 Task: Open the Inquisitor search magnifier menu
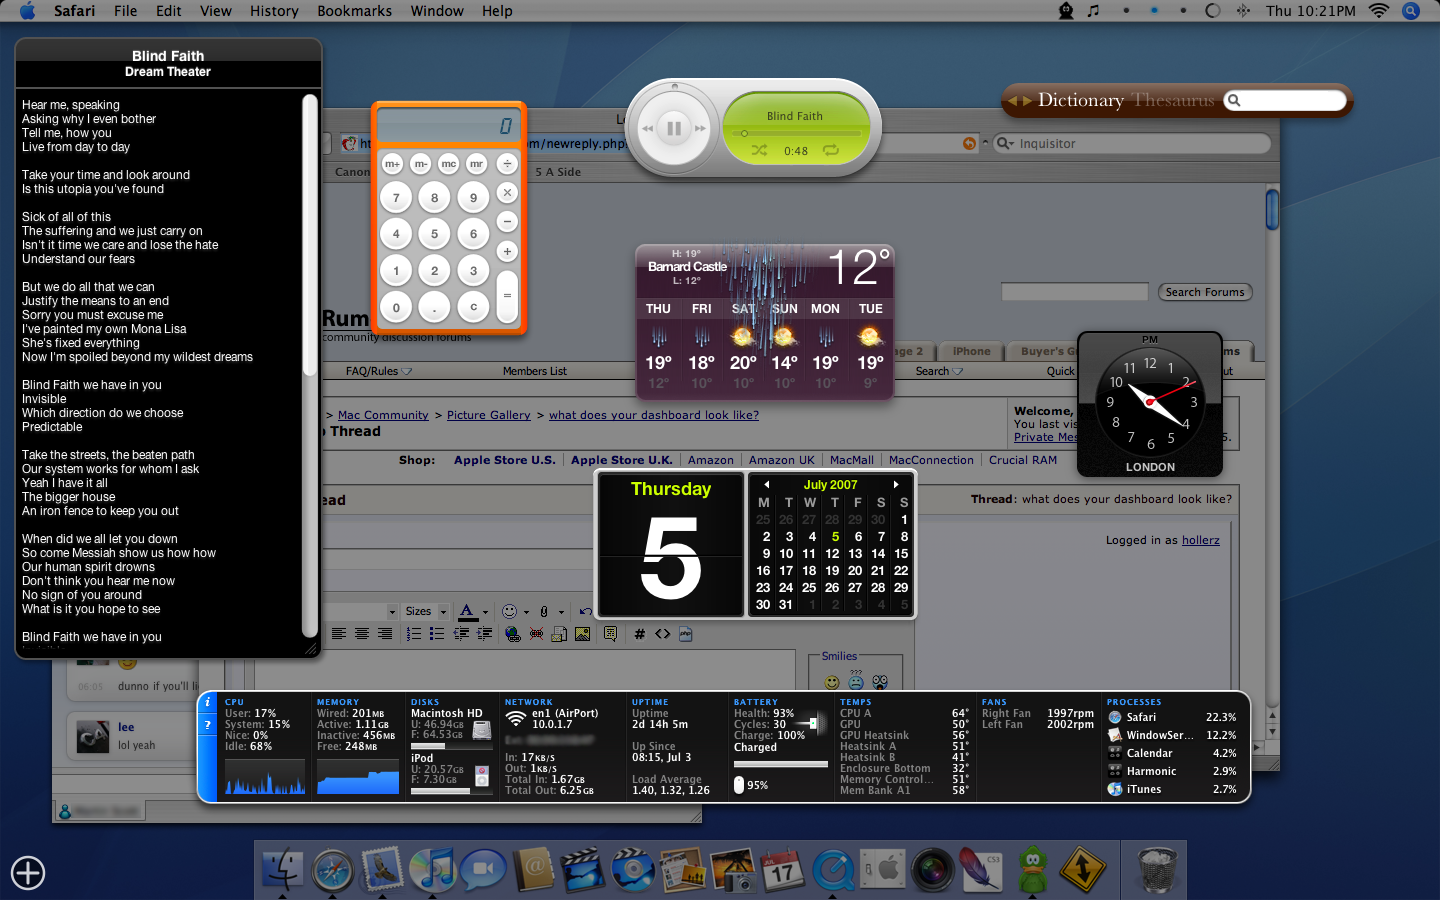[1005, 144]
